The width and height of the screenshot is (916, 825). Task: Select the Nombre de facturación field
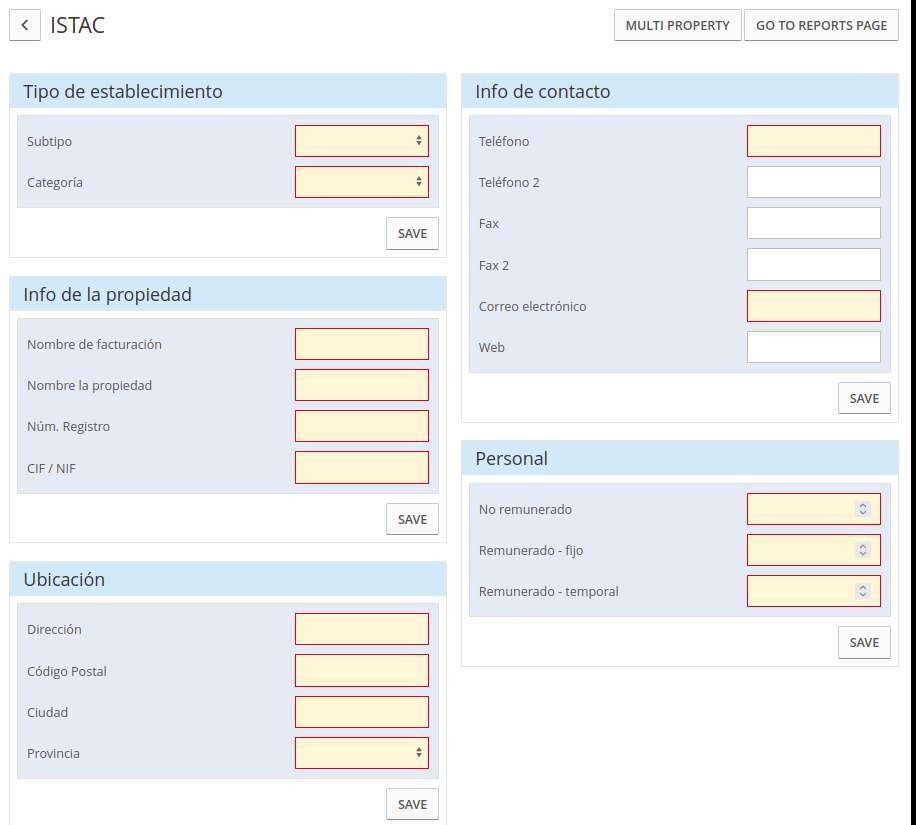pyautogui.click(x=362, y=344)
